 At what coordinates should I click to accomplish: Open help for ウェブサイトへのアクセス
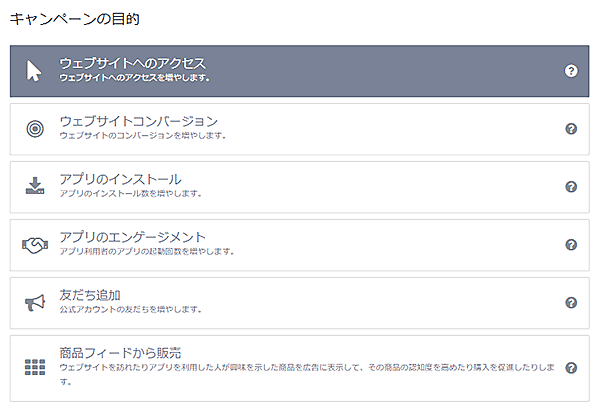571,70
